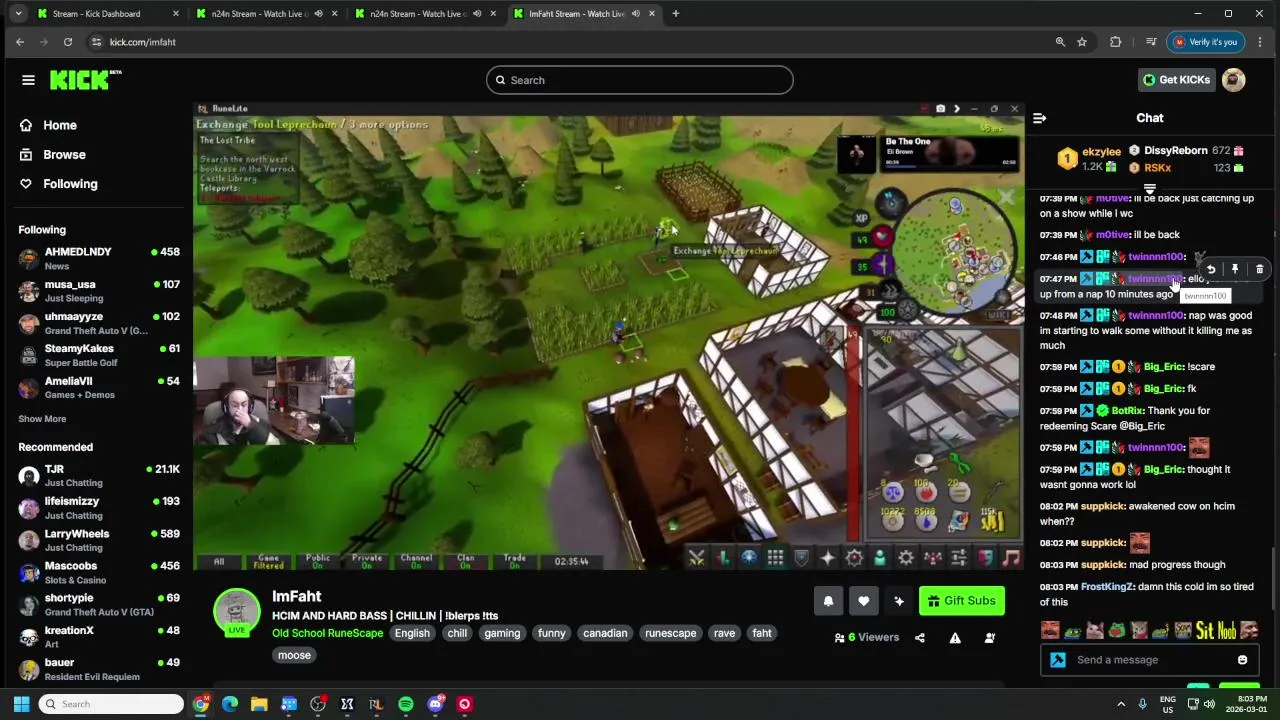Open TJR recommended channel

(98, 476)
